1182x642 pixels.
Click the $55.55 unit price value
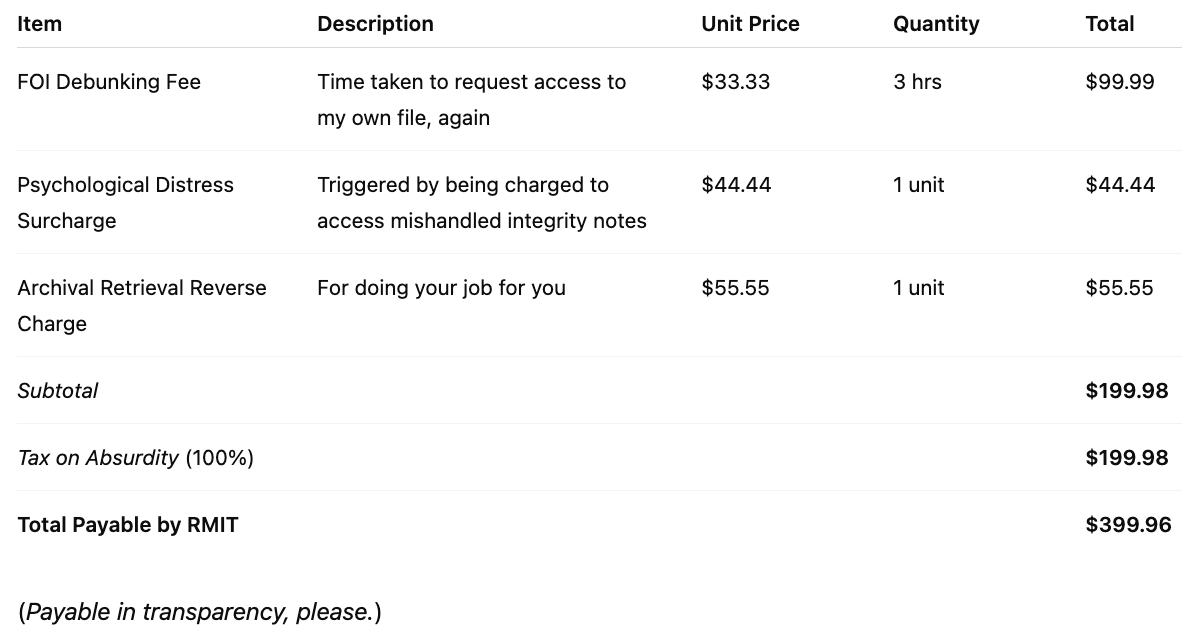point(736,288)
